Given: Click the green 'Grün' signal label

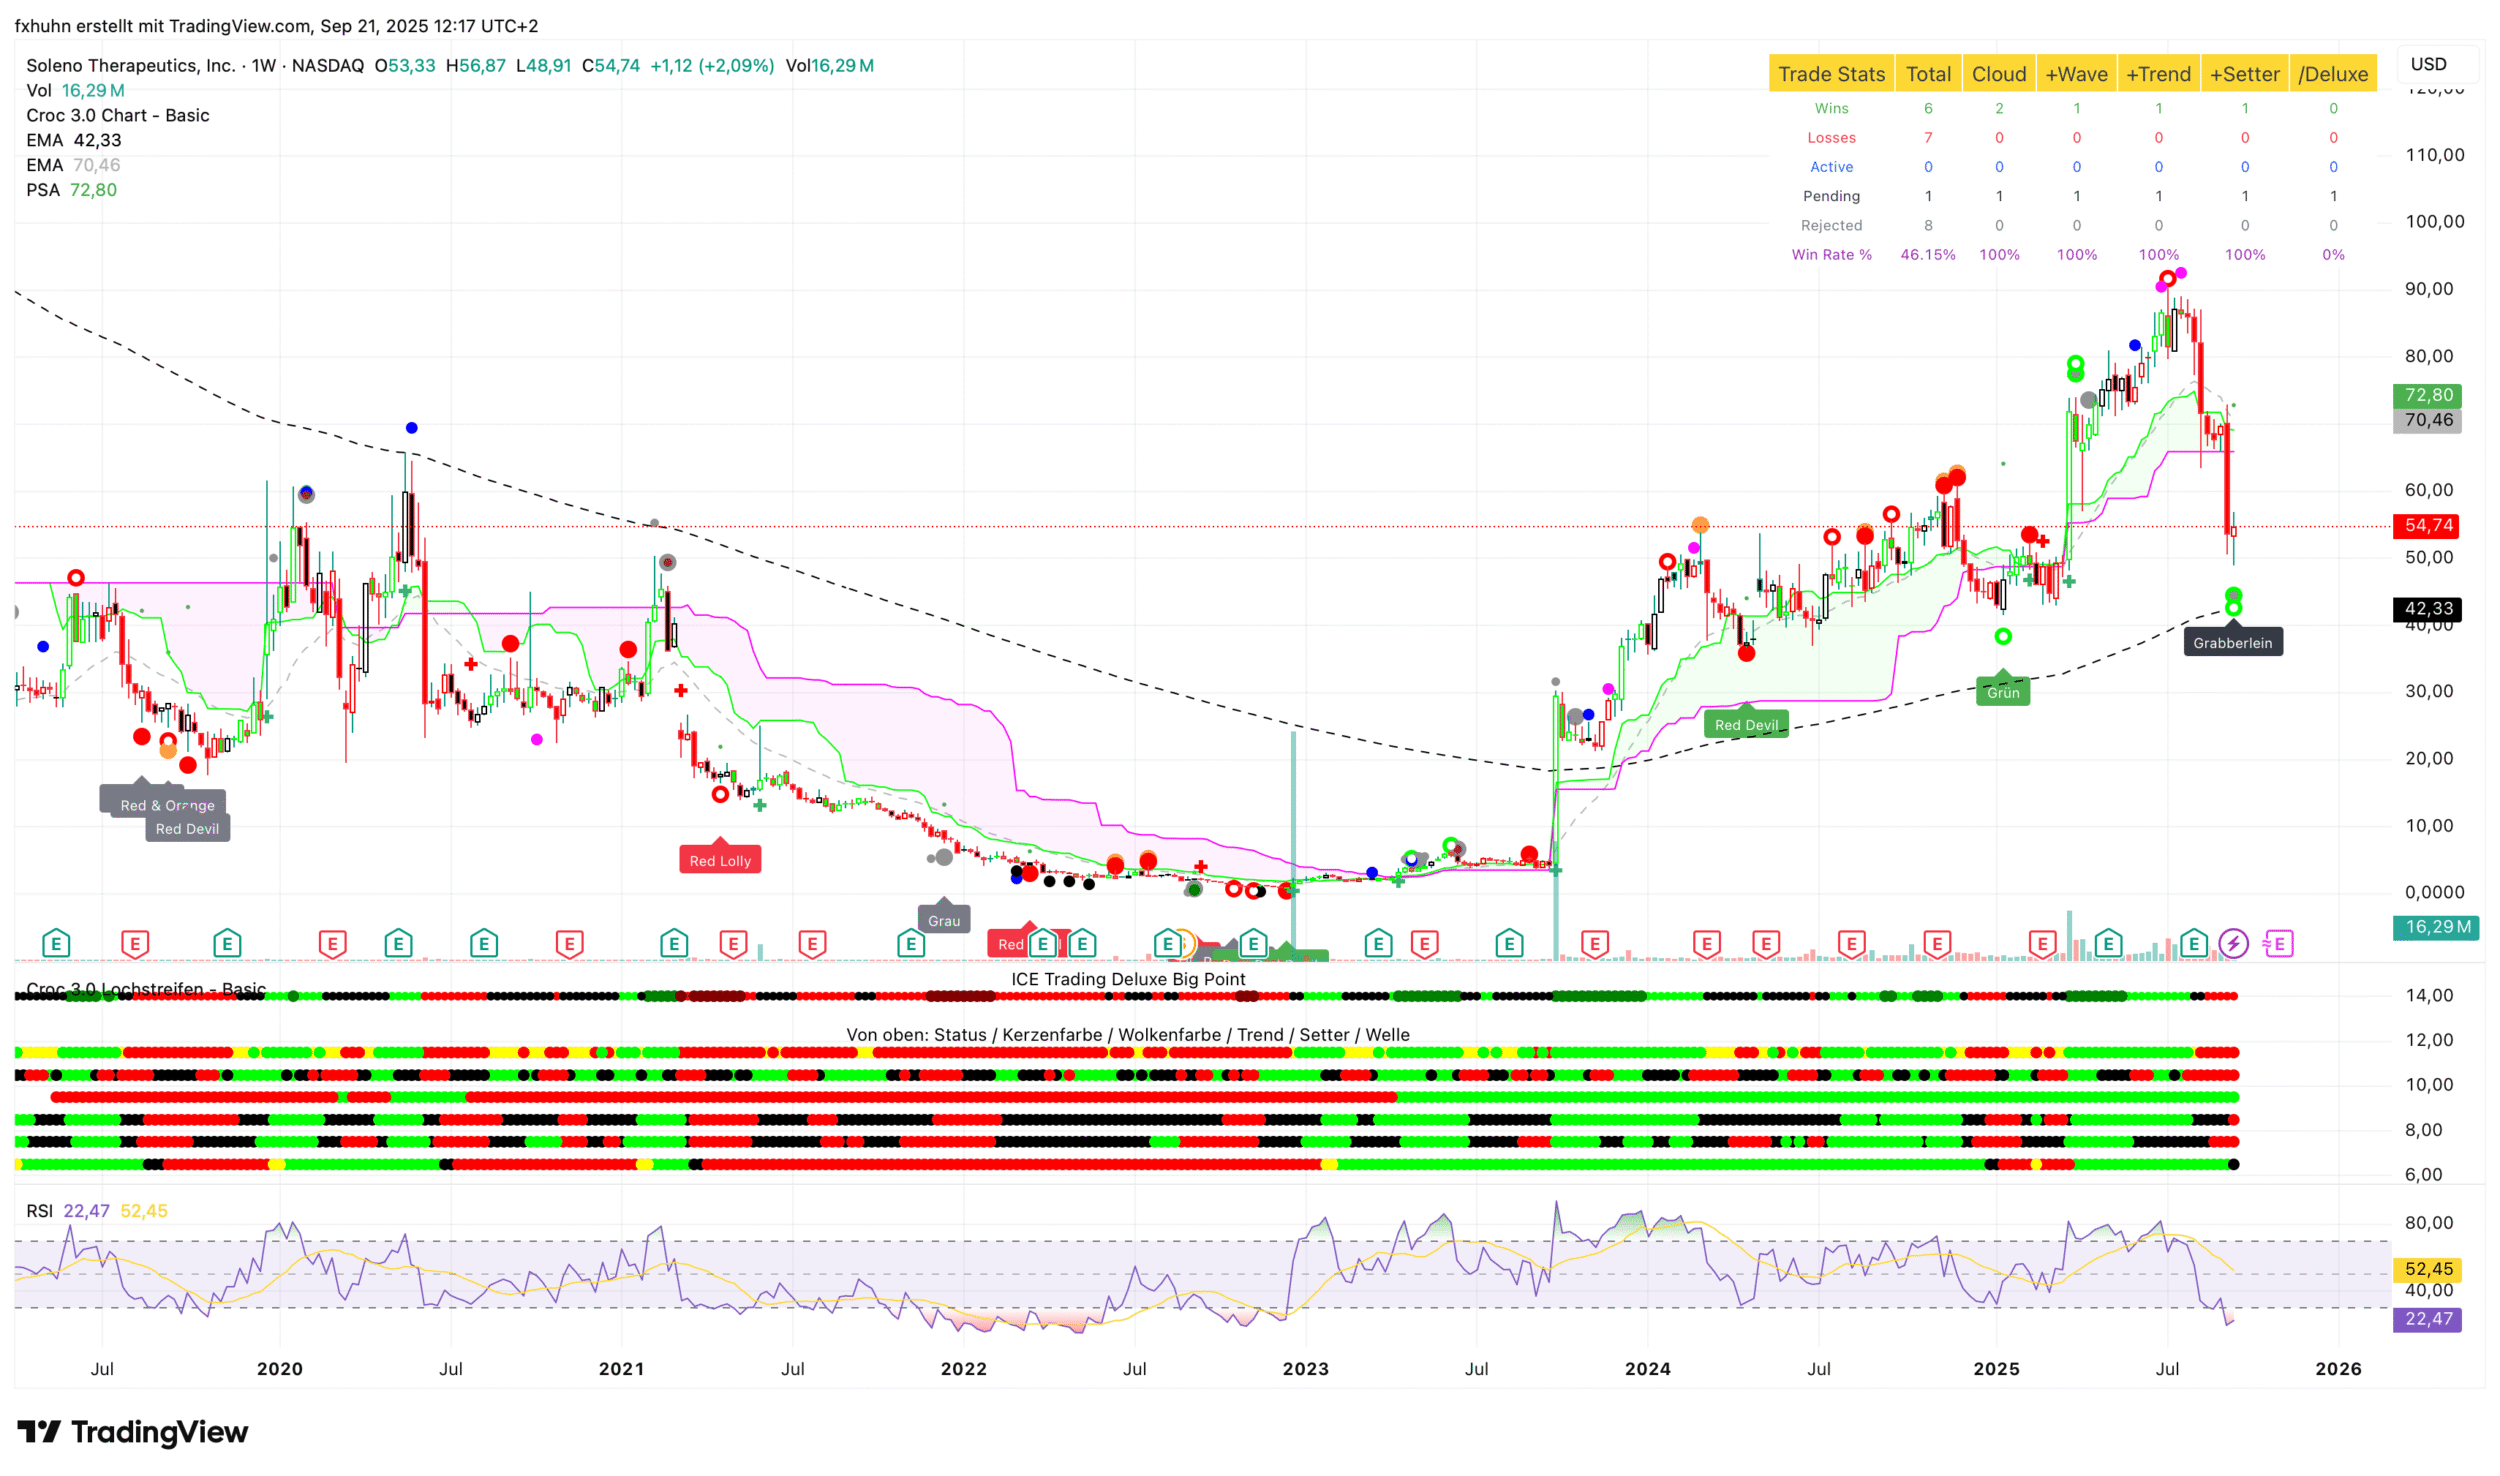Looking at the screenshot, I should (2002, 692).
